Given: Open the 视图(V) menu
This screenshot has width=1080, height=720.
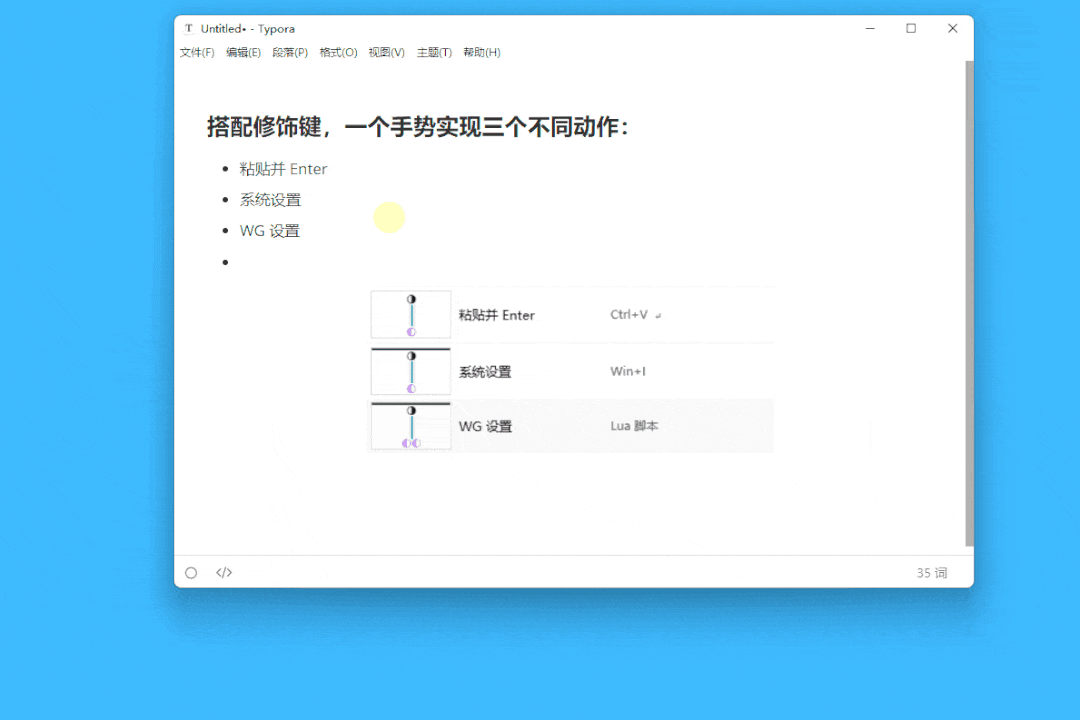Looking at the screenshot, I should tap(386, 52).
